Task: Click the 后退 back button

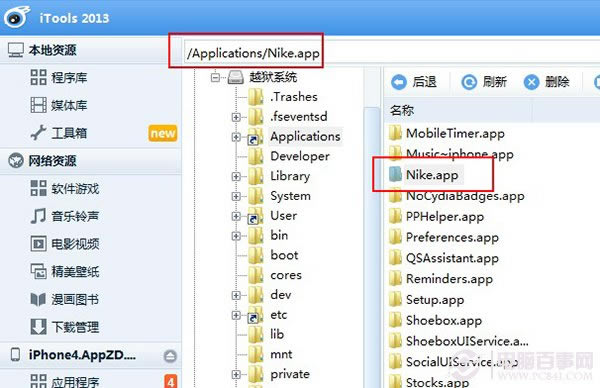Action: (x=414, y=82)
